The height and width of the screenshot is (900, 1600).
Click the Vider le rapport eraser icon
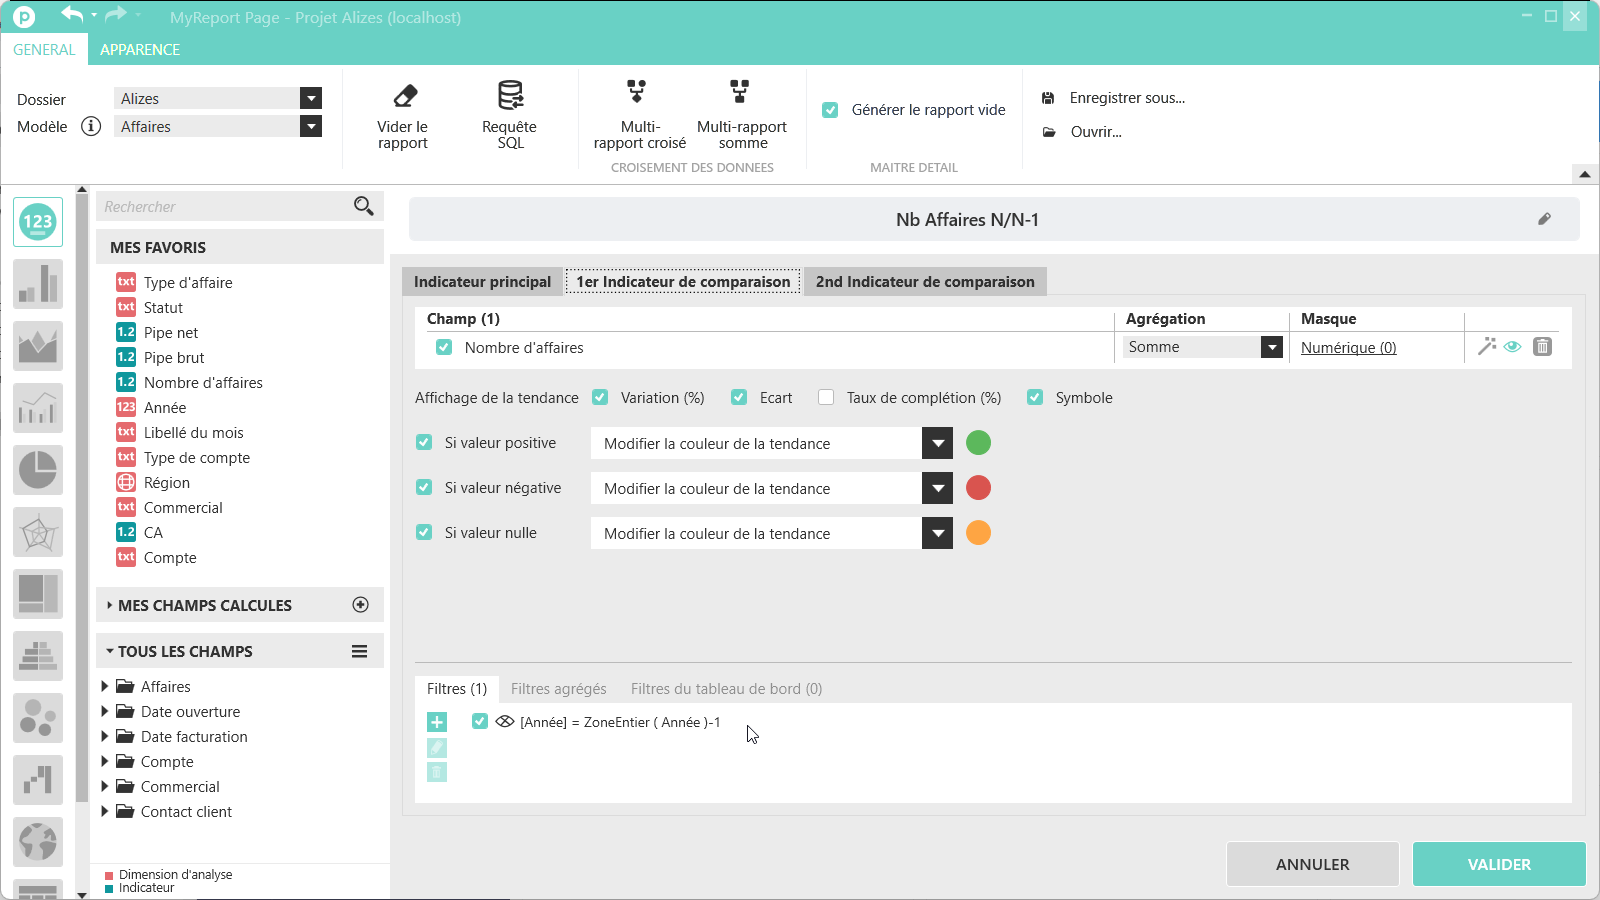[x=404, y=96]
